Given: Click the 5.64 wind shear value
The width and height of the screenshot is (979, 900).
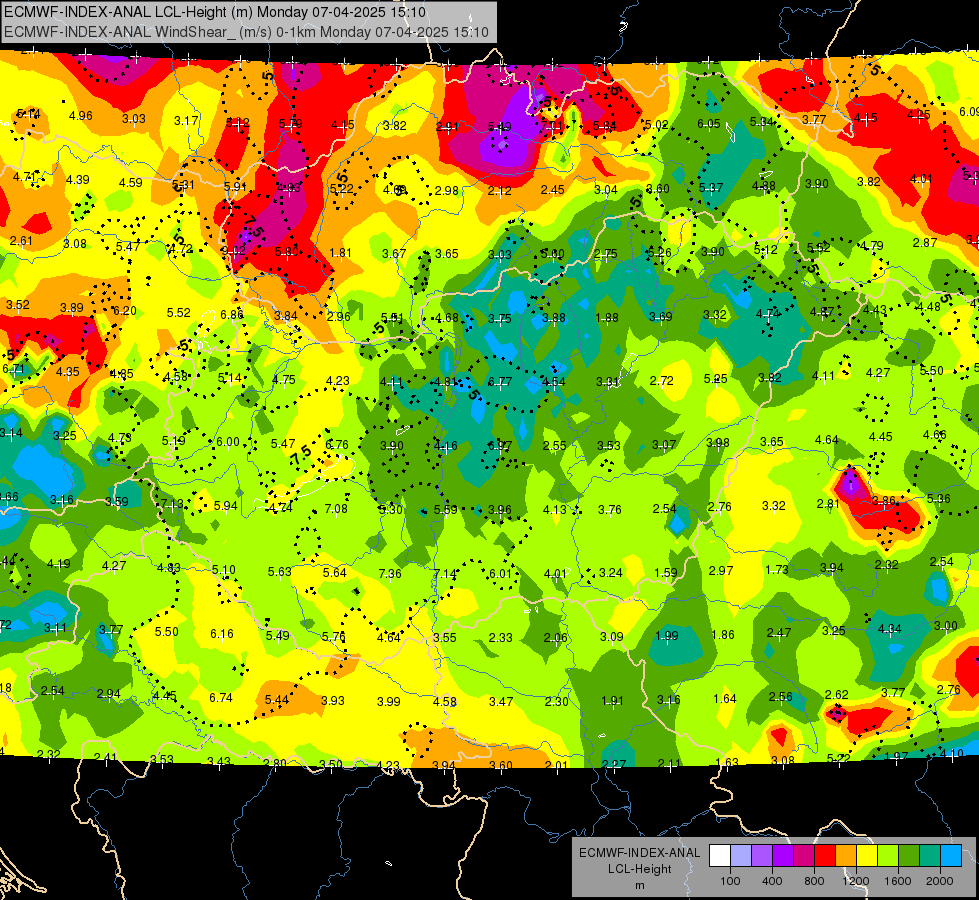Looking at the screenshot, I should pos(335,573).
